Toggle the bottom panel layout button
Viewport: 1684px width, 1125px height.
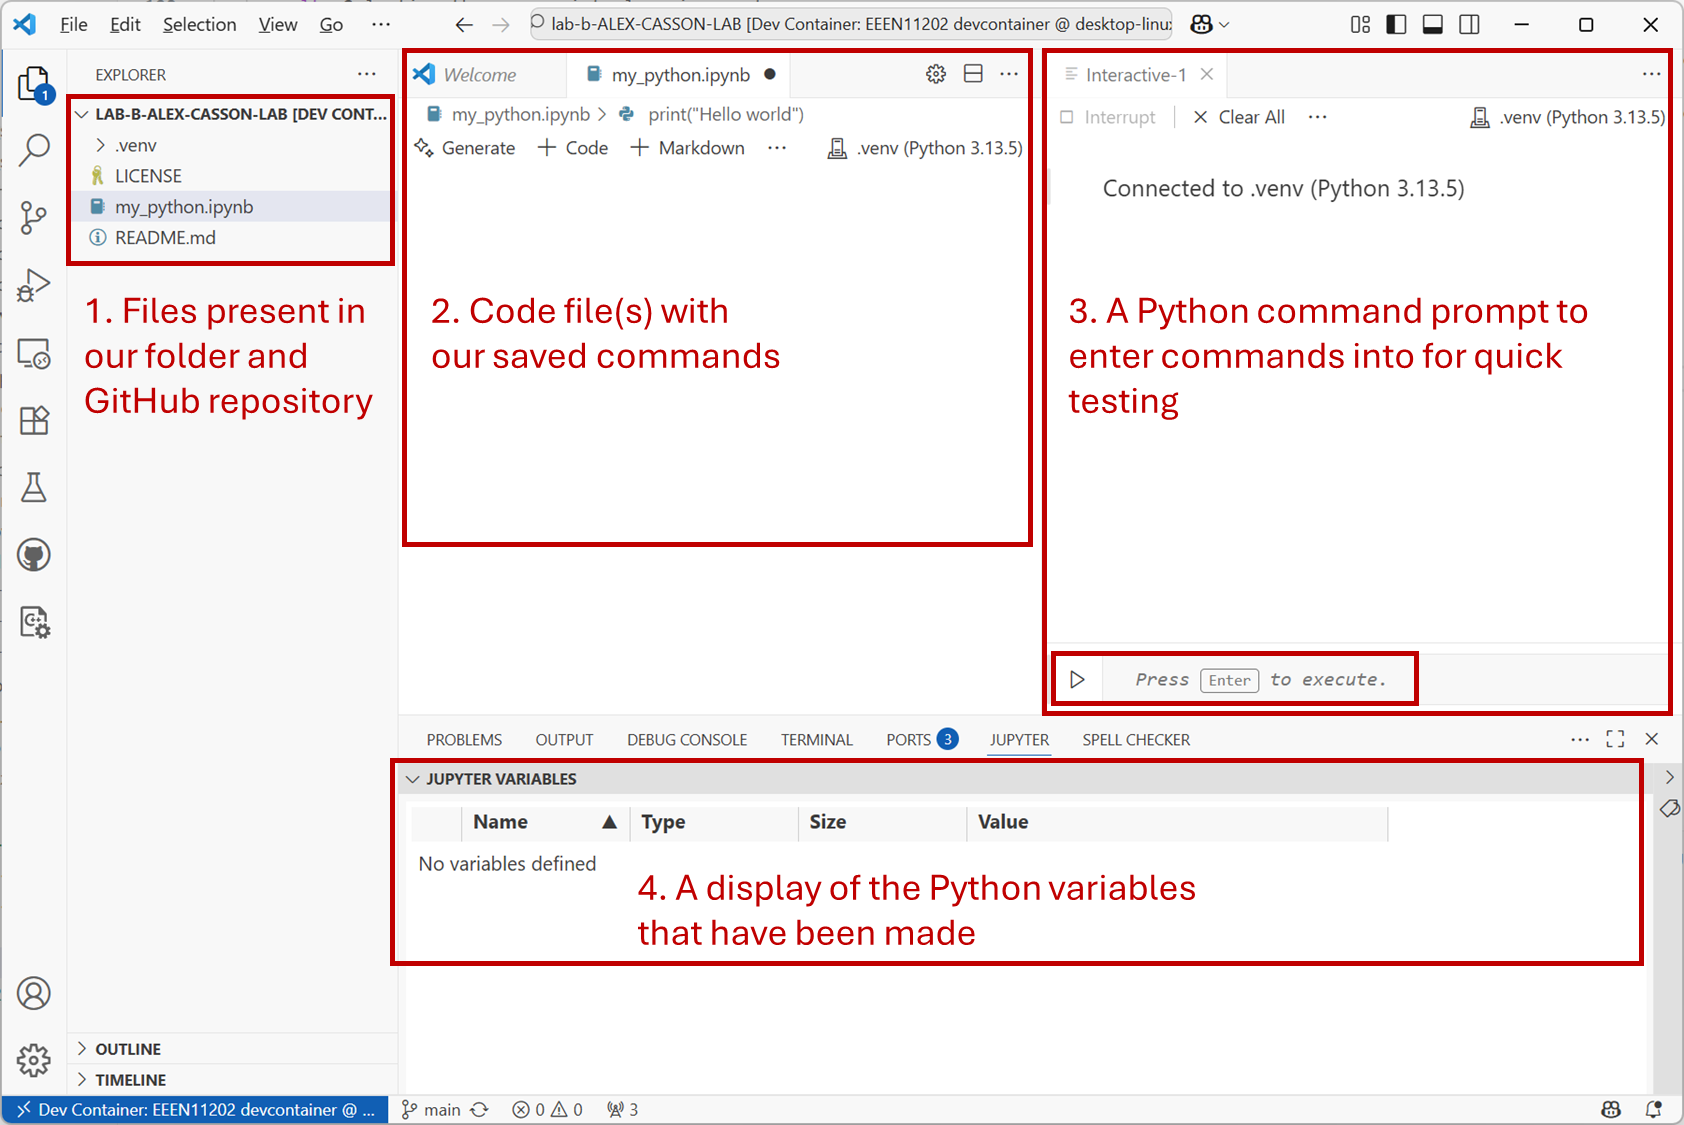1432,25
